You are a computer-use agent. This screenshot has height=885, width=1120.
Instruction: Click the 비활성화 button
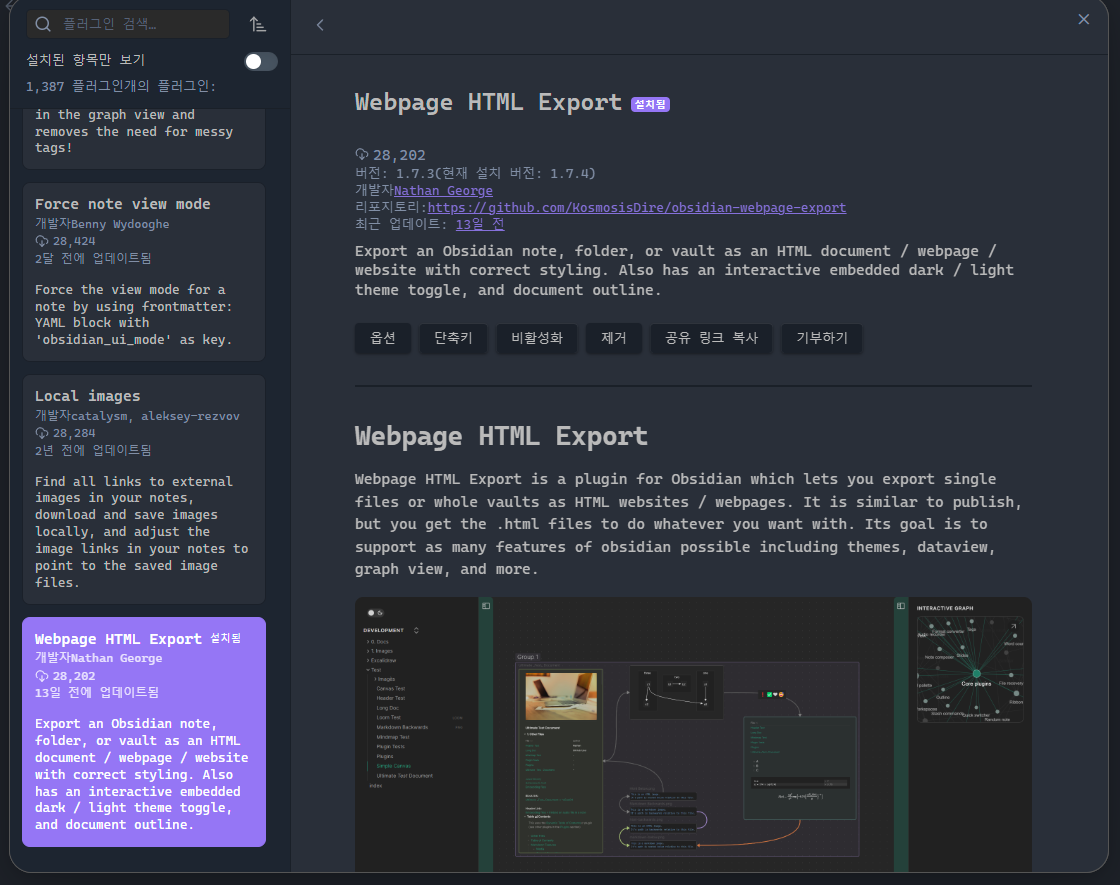536,338
